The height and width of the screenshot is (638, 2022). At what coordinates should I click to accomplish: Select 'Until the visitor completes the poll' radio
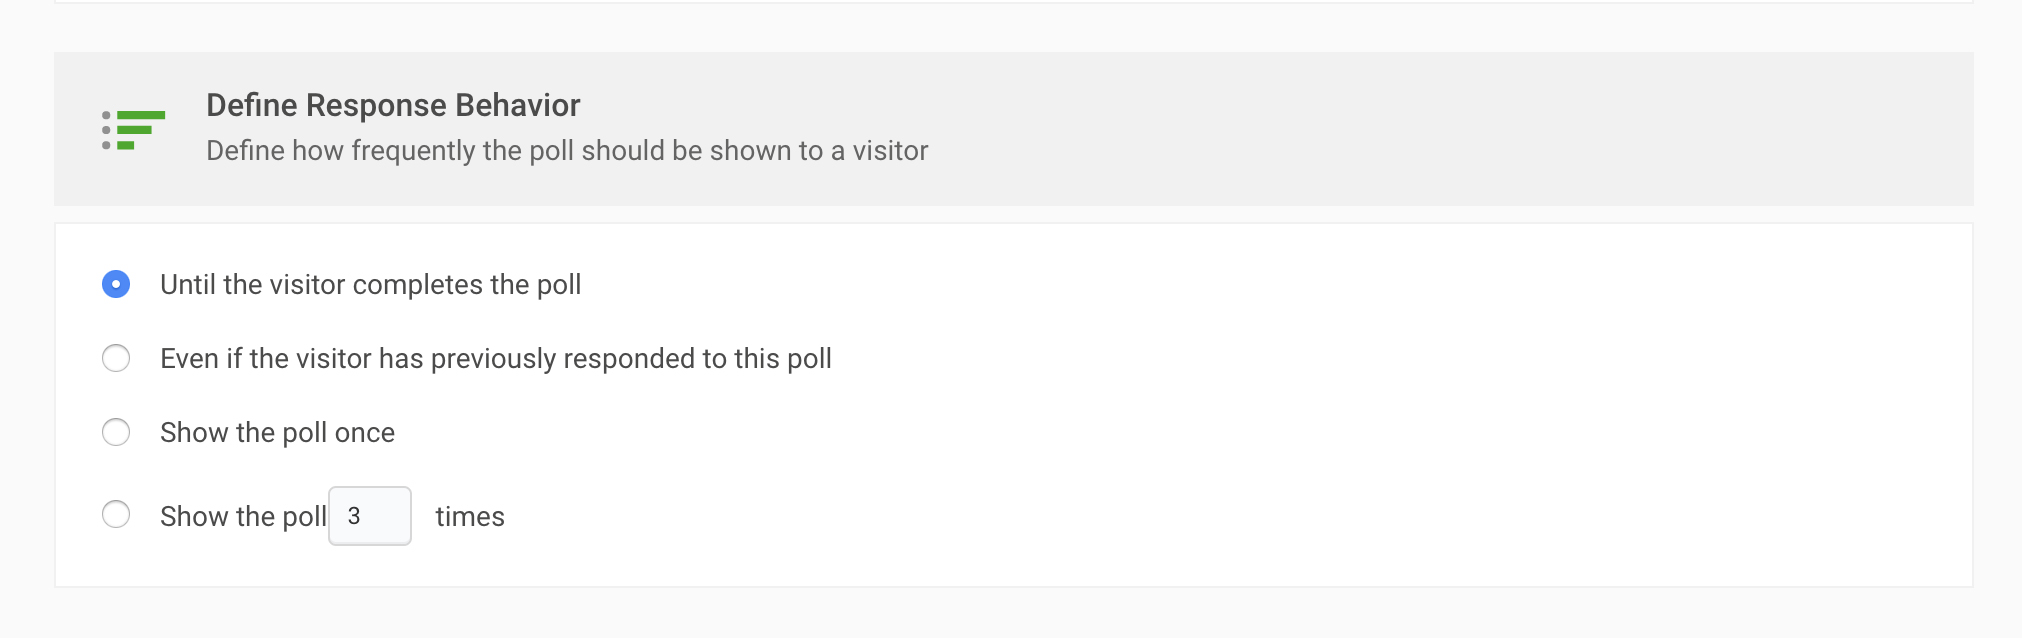(116, 285)
